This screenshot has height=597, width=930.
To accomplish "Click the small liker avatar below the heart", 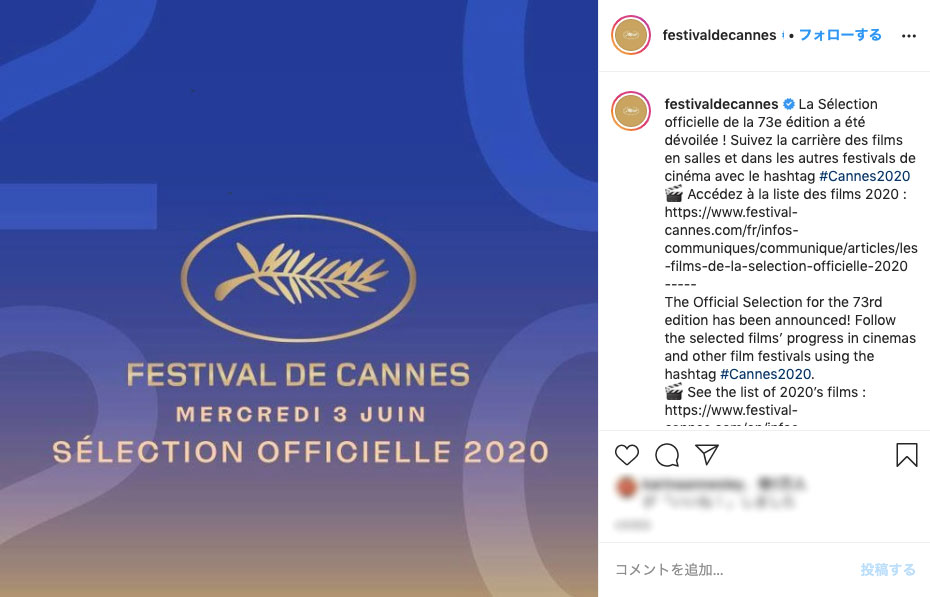I will (x=626, y=486).
